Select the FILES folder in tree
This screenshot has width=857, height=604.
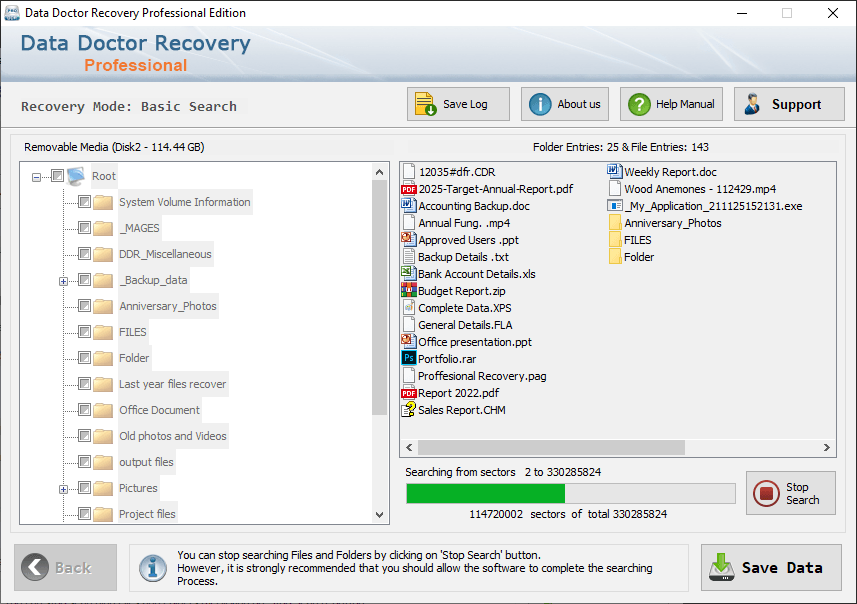pyautogui.click(x=133, y=332)
